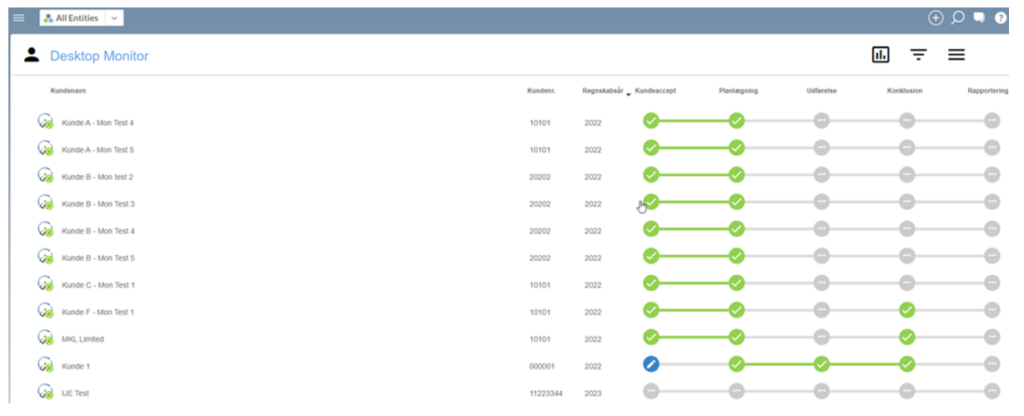
Task: Open the search magnifier icon
Action: [x=957, y=18]
